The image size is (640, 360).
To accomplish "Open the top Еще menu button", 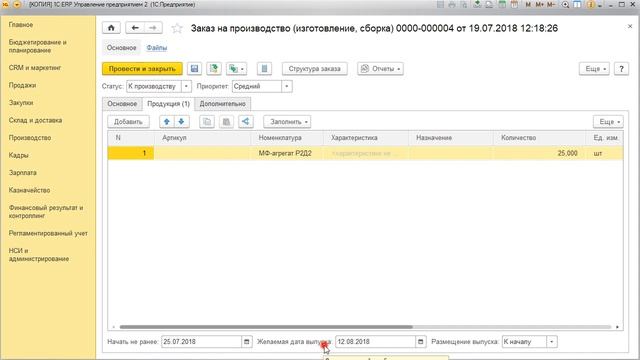I will [x=594, y=69].
